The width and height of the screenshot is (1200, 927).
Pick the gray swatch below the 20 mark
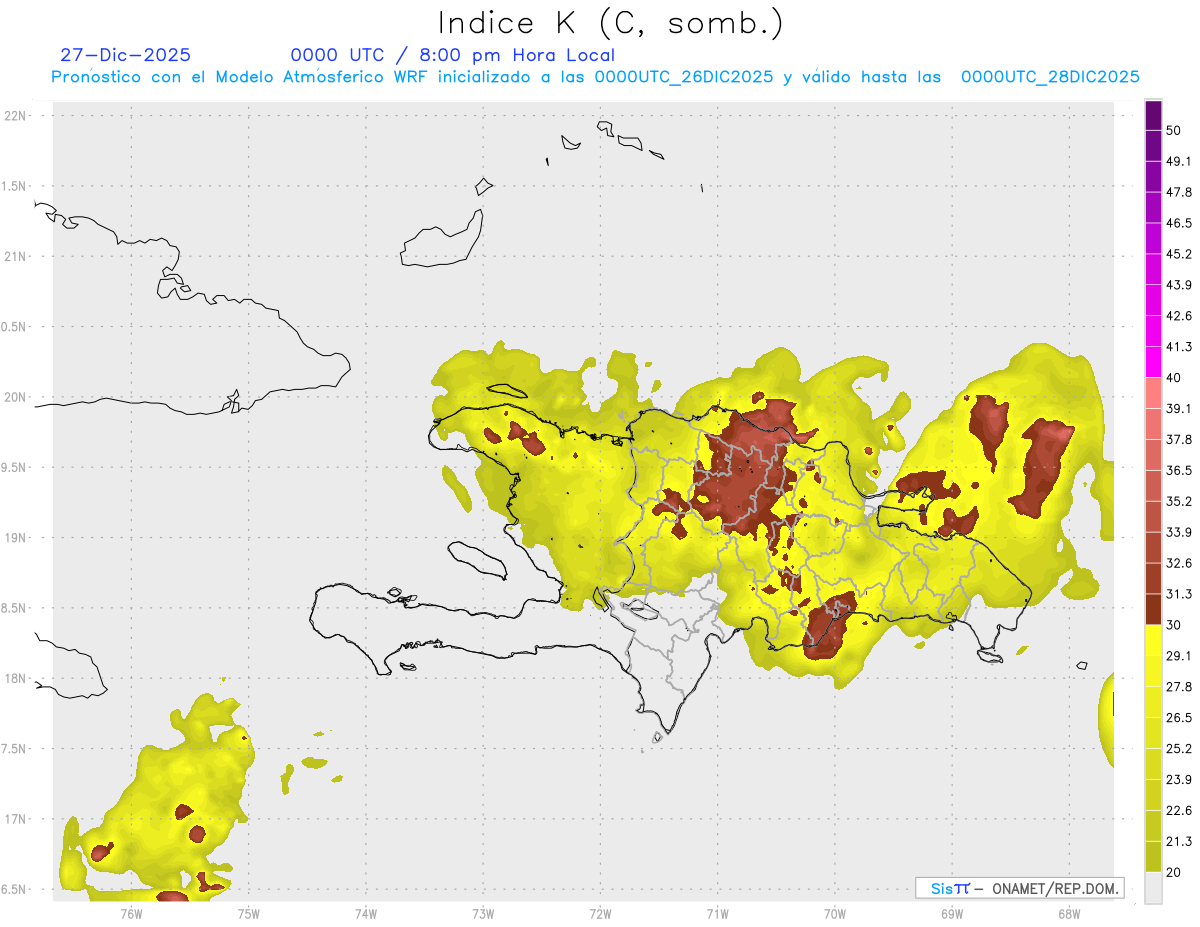click(x=1153, y=888)
